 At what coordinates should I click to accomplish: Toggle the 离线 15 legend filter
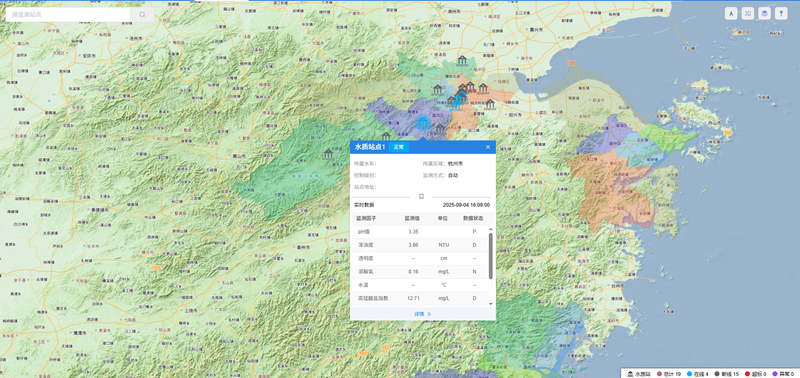pyautogui.click(x=727, y=374)
